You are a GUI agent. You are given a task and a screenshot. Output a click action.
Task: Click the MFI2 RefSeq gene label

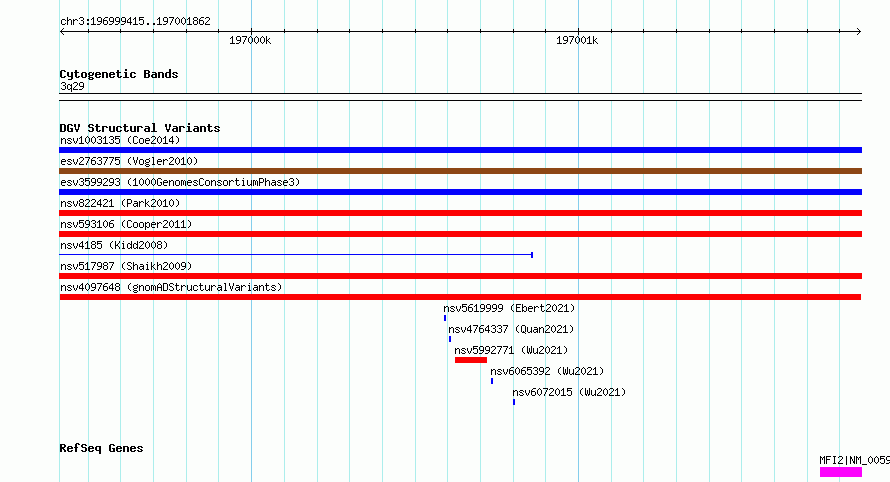coord(854,460)
